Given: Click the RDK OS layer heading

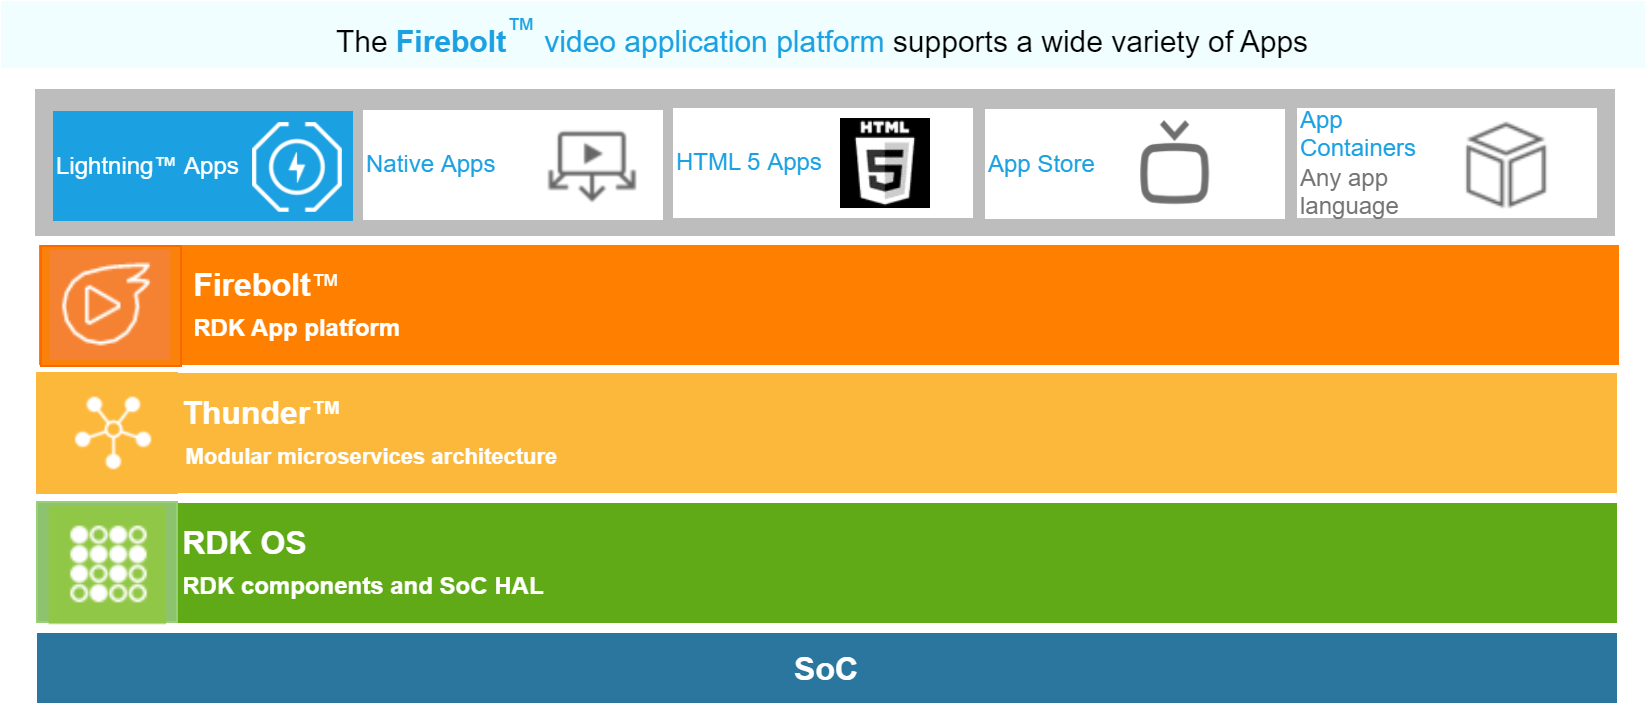Looking at the screenshot, I should [244, 543].
